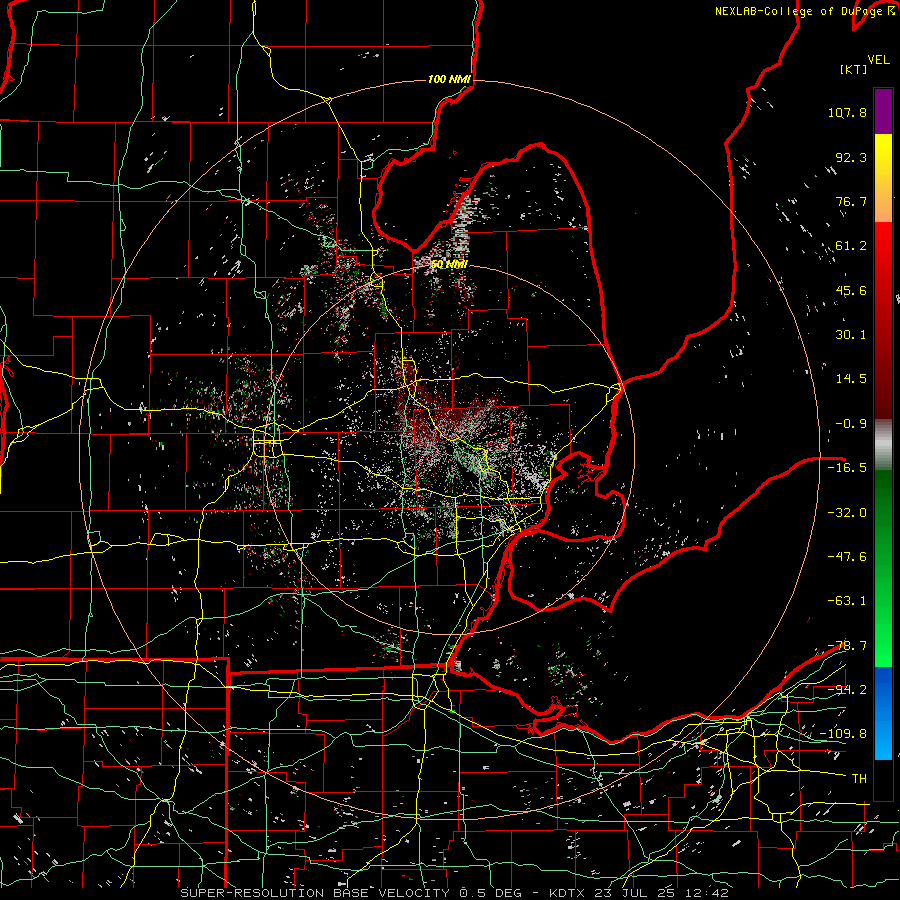
Task: Click the 30.1 velocity scale value
Action: [x=851, y=335]
